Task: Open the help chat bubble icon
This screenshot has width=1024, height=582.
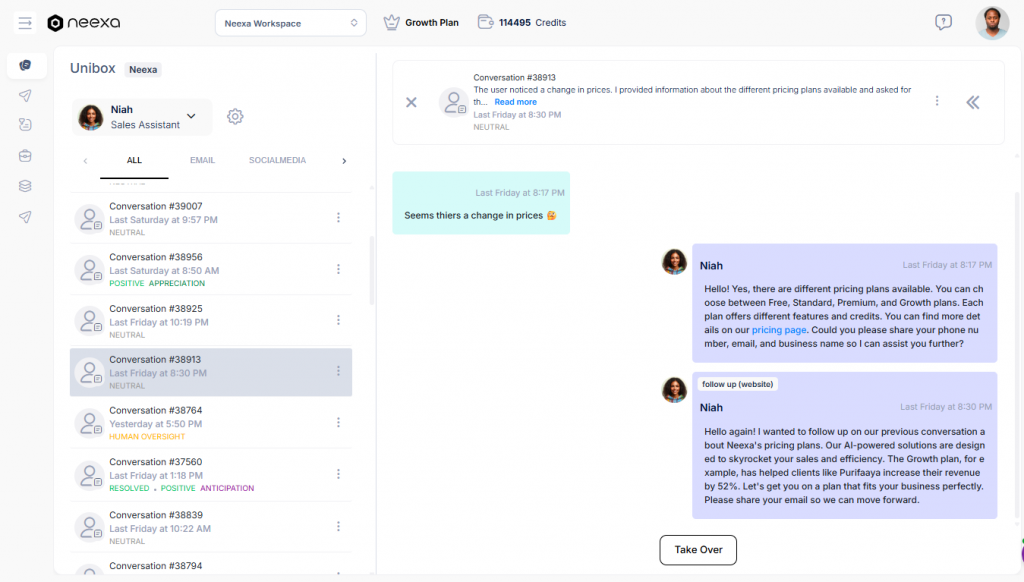Action: coord(943,22)
